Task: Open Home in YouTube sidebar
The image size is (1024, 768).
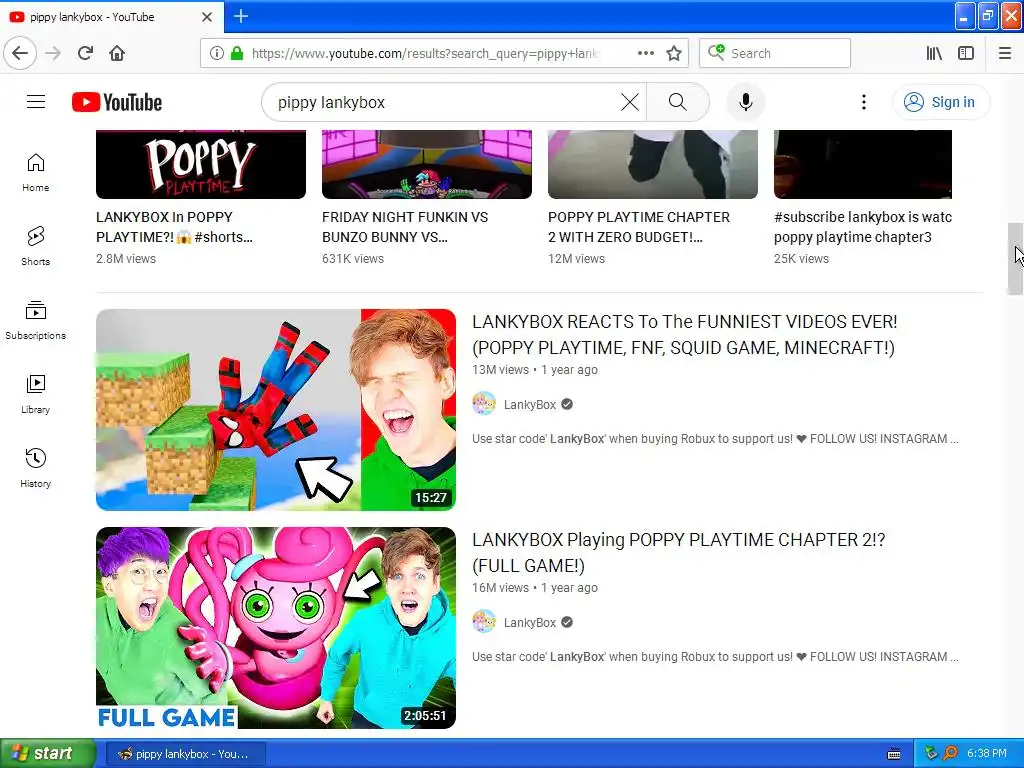Action: tap(36, 172)
